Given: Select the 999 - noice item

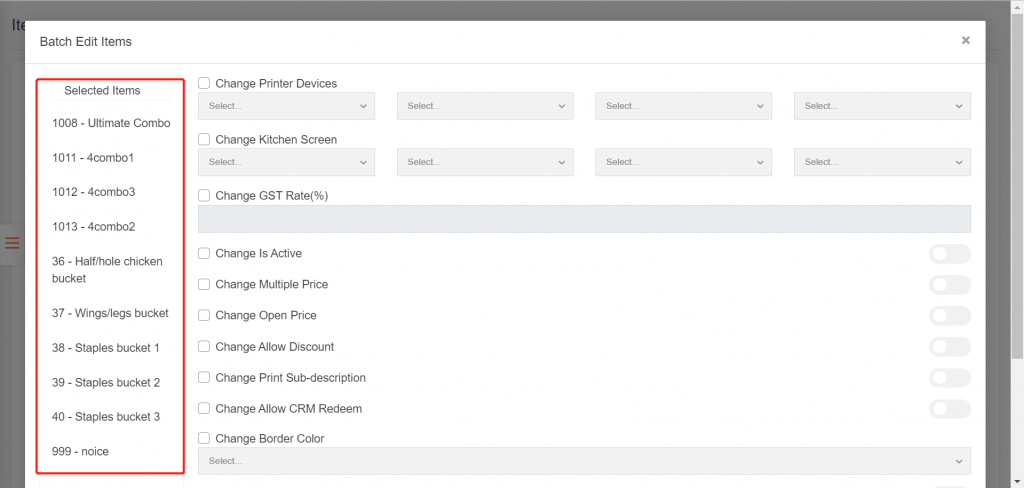Looking at the screenshot, I should click(80, 451).
